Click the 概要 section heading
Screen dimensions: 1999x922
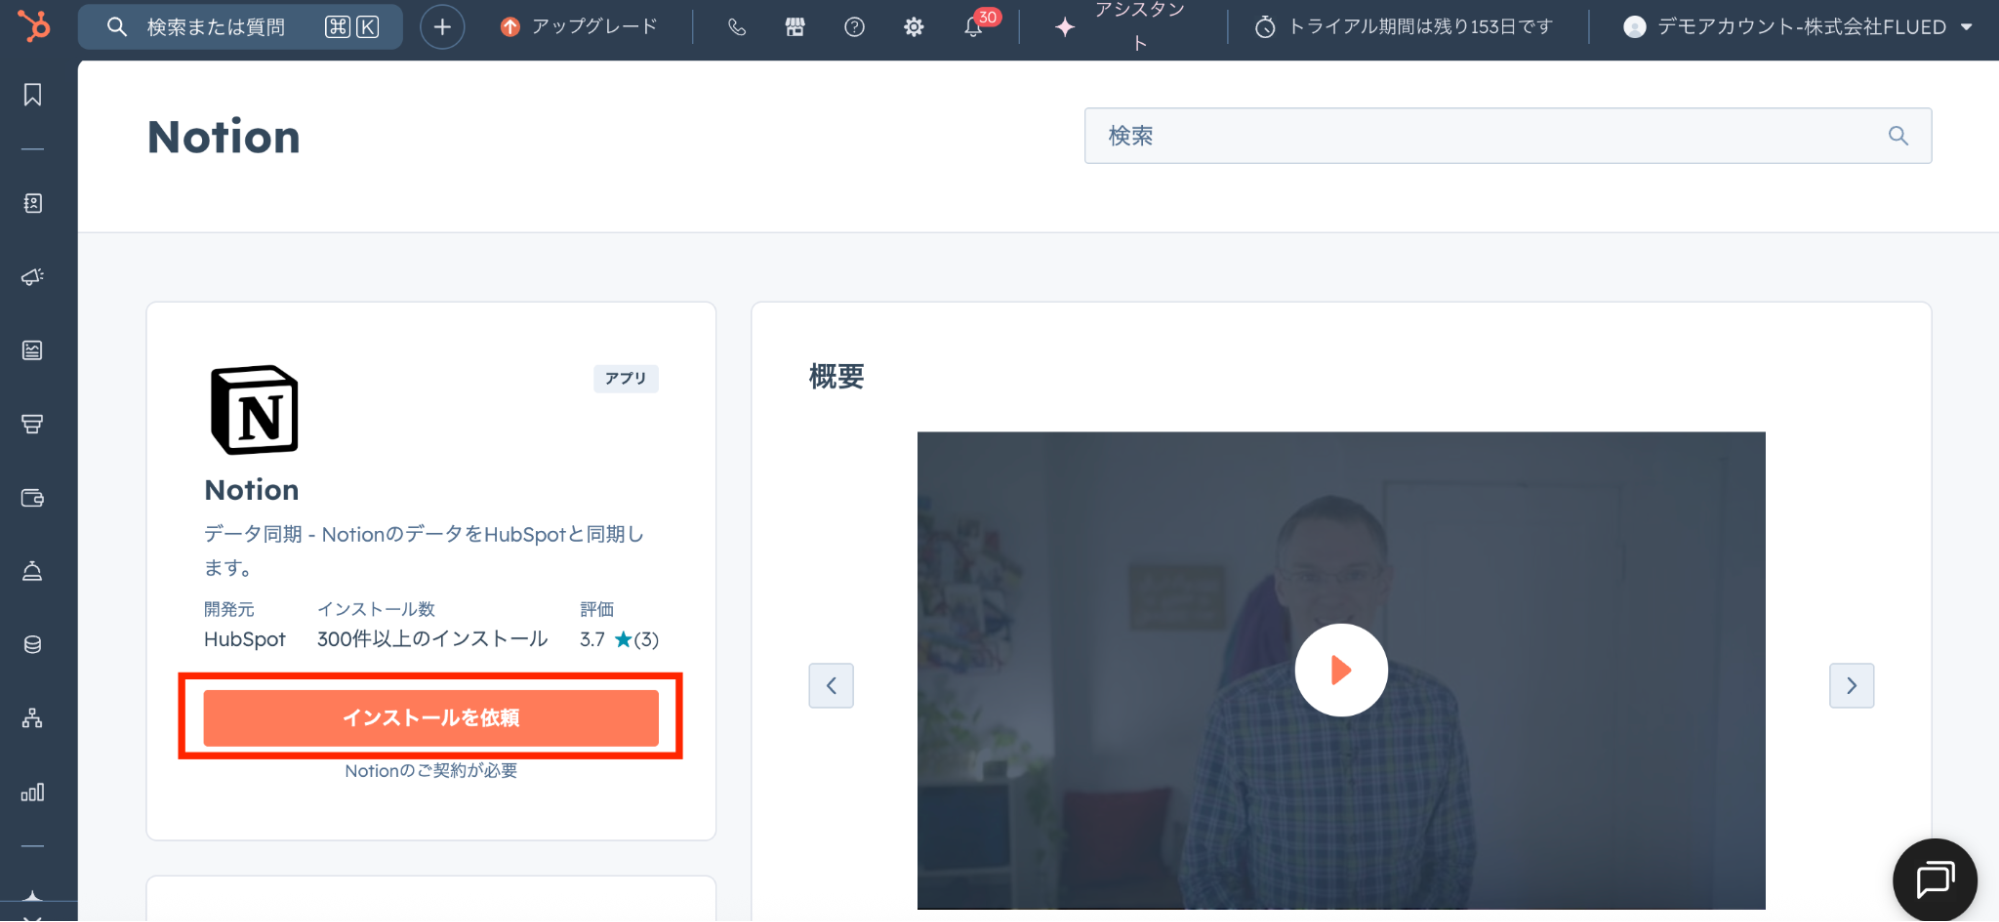[836, 377]
